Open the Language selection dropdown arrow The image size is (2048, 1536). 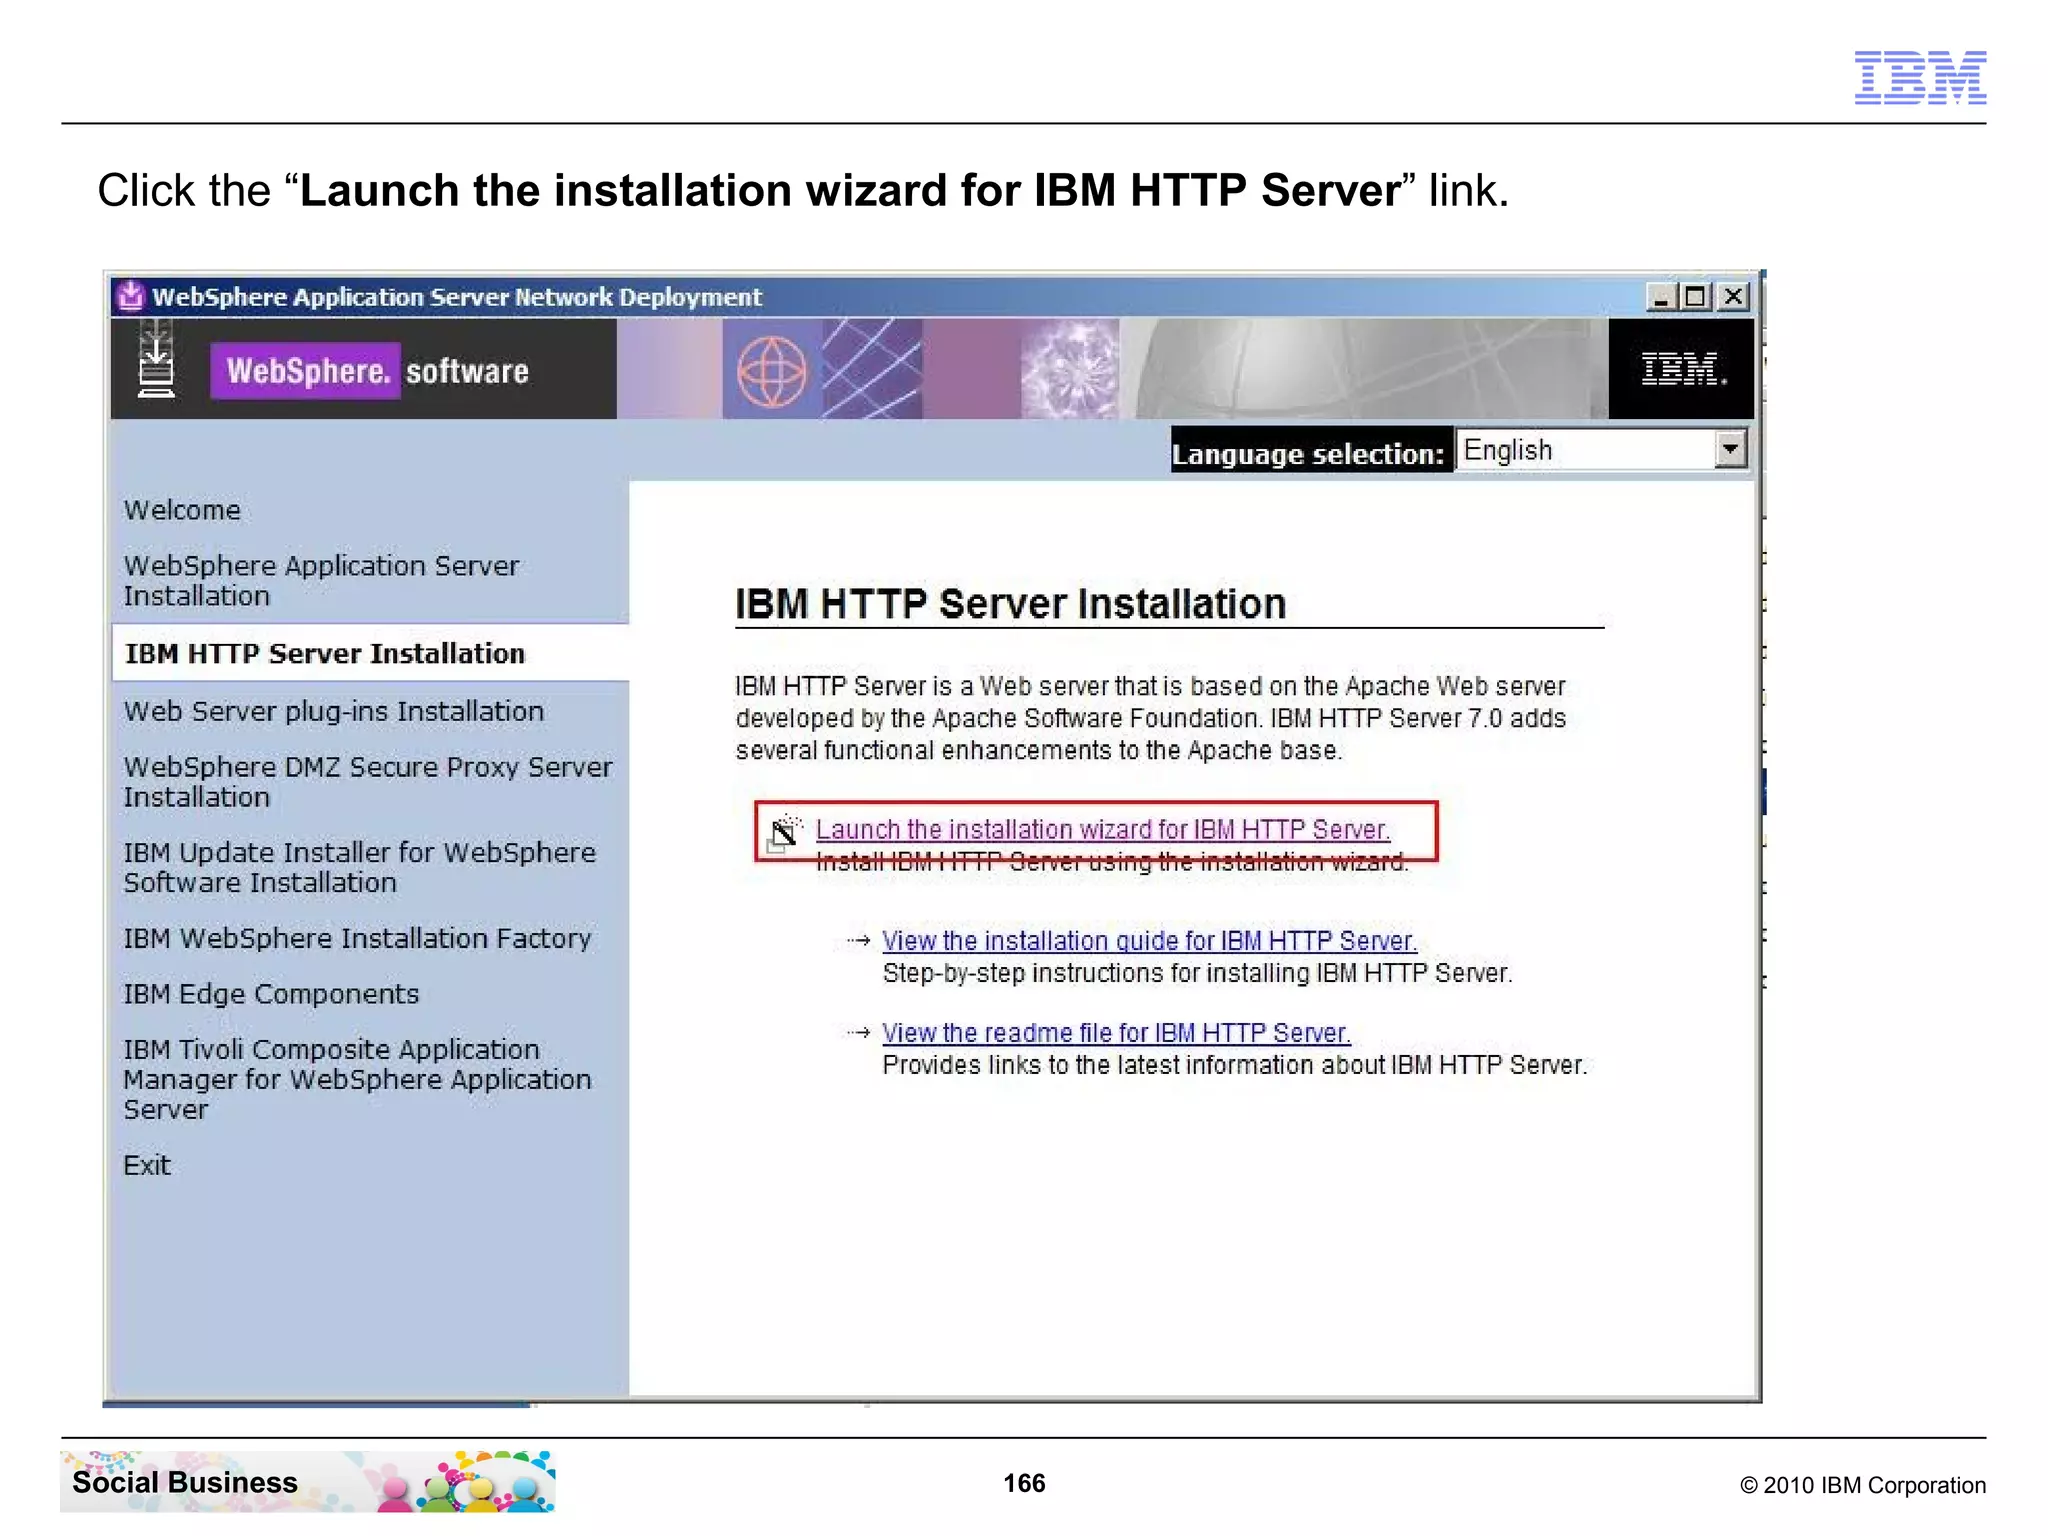(1730, 450)
